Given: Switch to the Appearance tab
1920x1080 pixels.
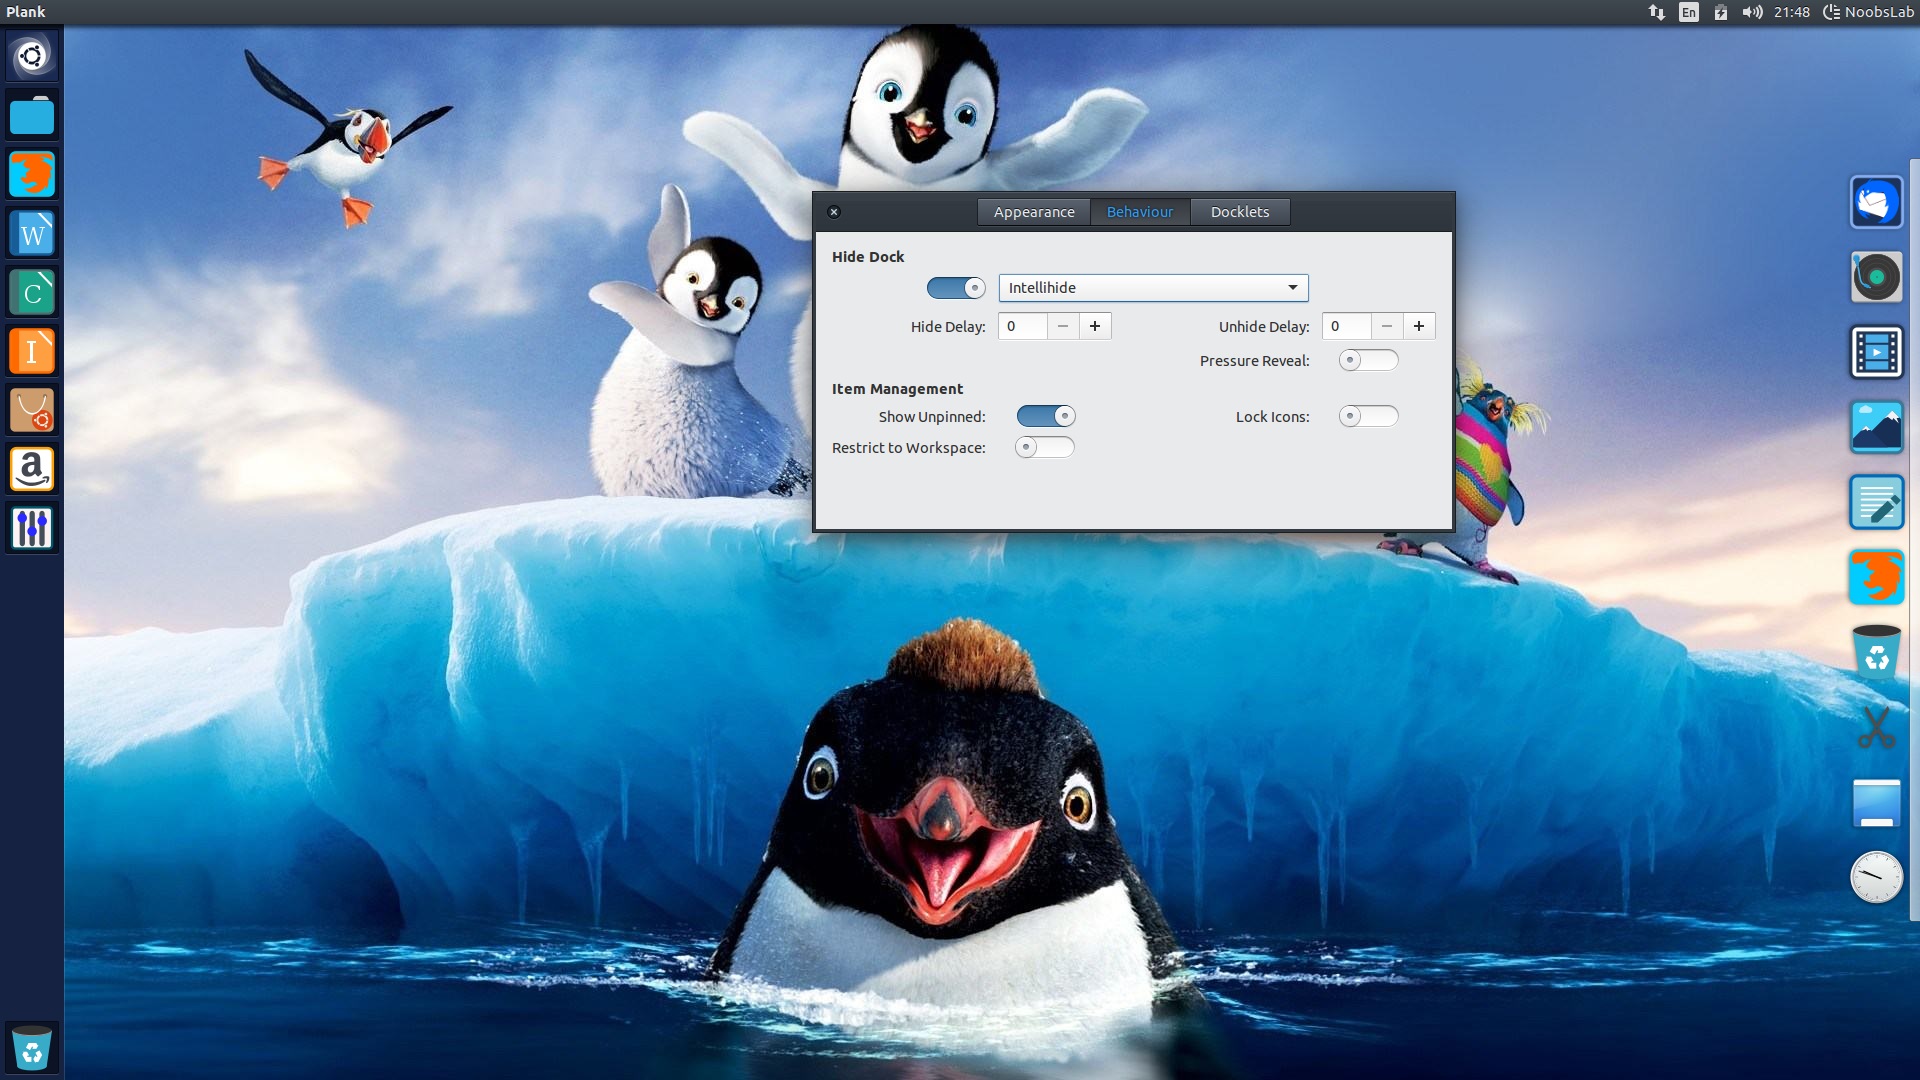Looking at the screenshot, I should coord(1034,212).
